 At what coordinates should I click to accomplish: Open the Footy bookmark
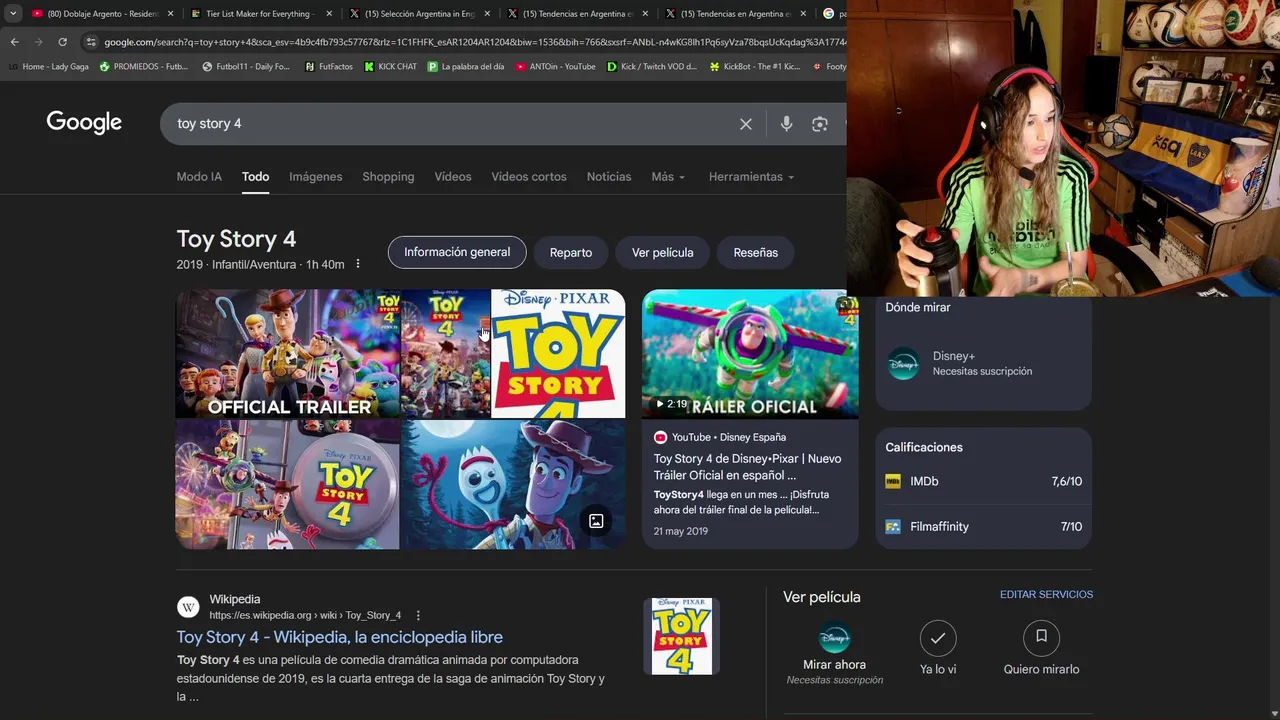point(829,67)
